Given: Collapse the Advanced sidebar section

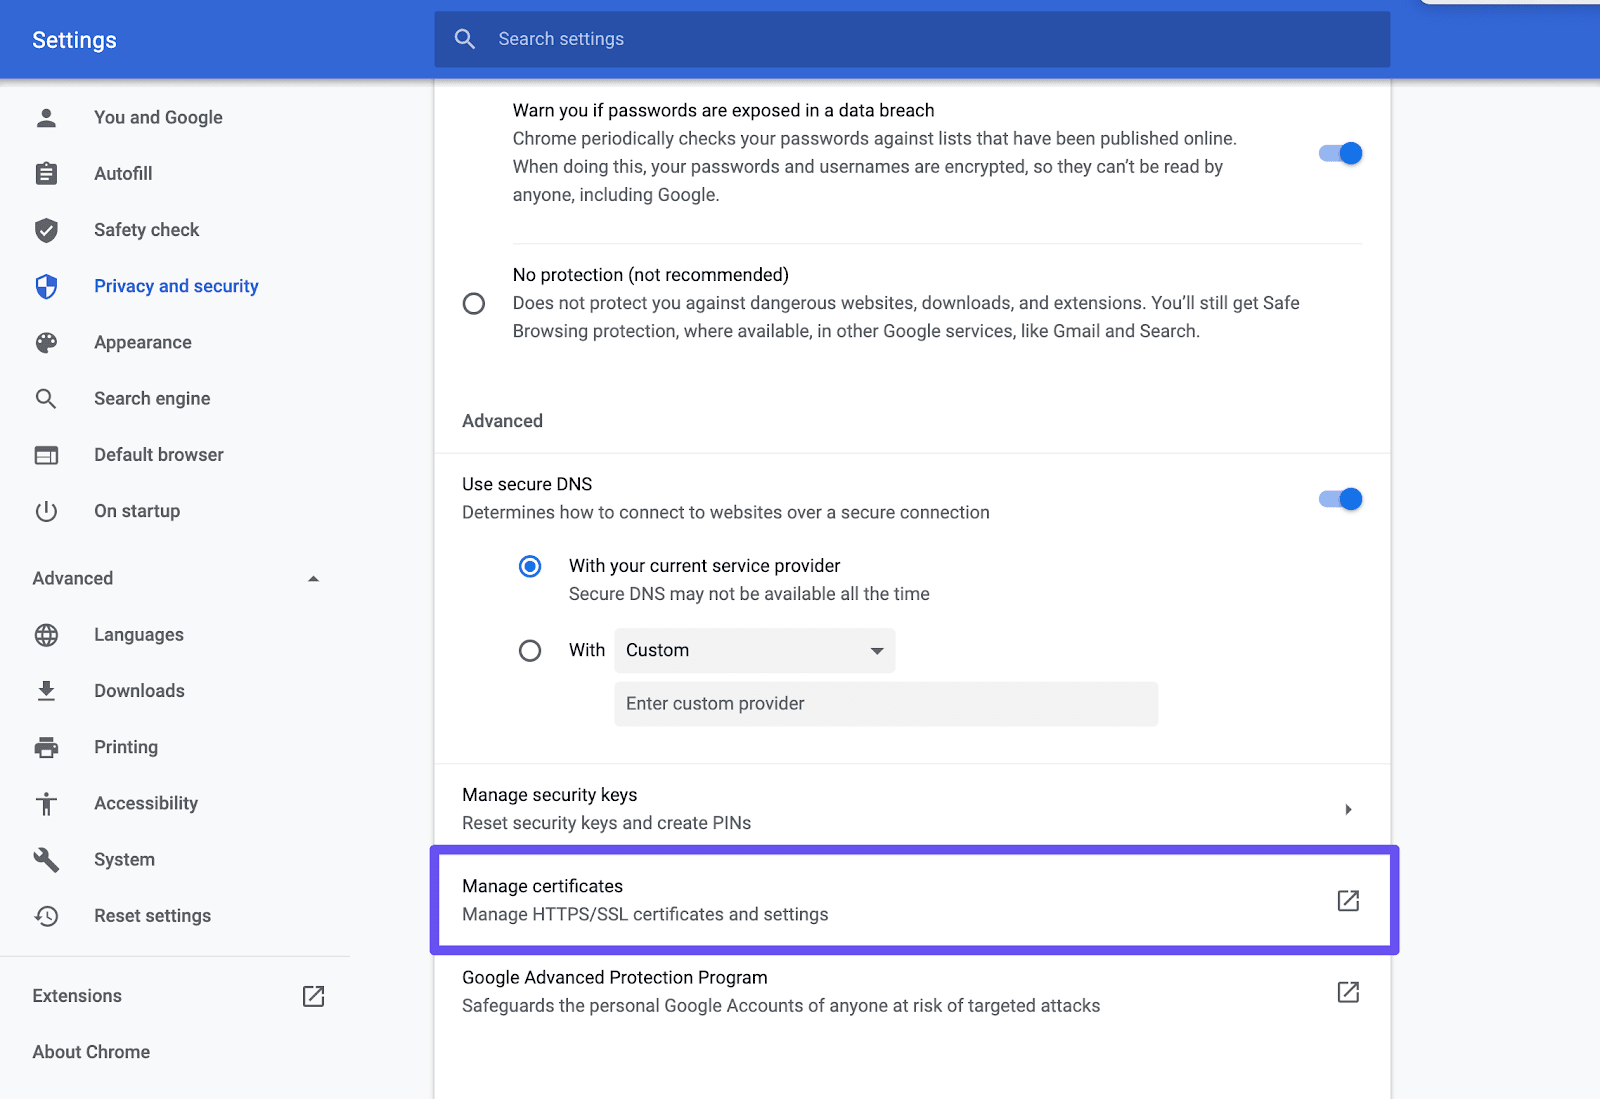Looking at the screenshot, I should pos(313,578).
